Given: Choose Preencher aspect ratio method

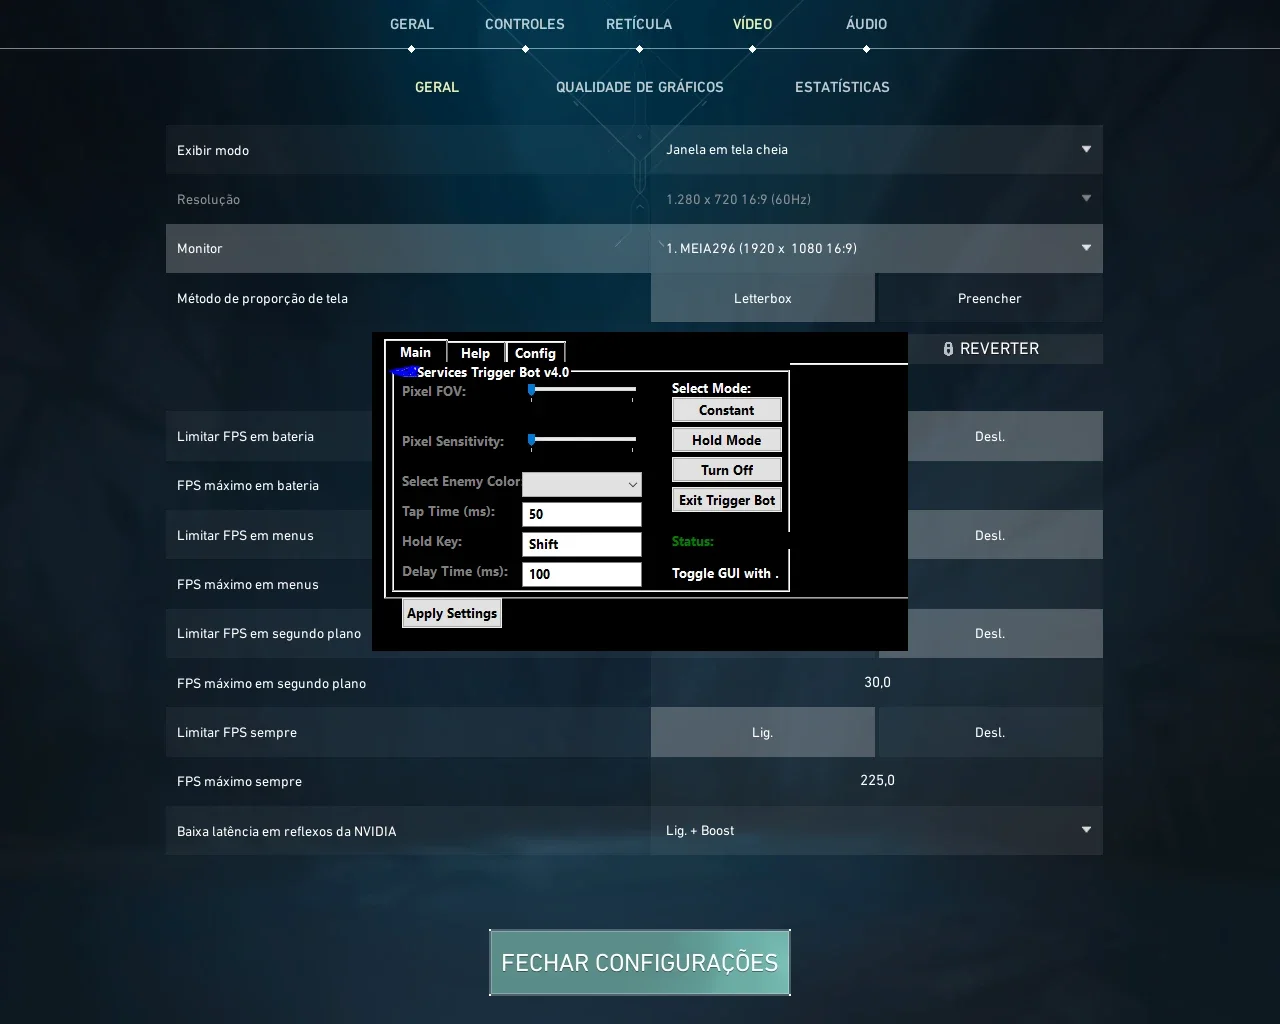Looking at the screenshot, I should point(990,298).
